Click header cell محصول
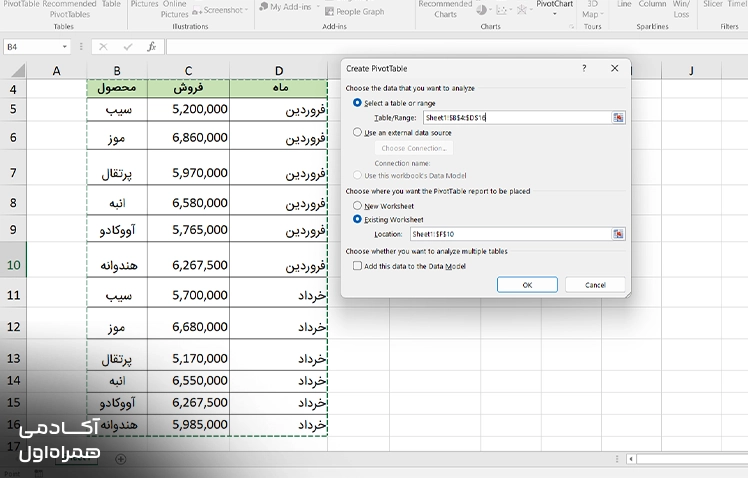Viewport: 748px width, 478px height. (117, 88)
